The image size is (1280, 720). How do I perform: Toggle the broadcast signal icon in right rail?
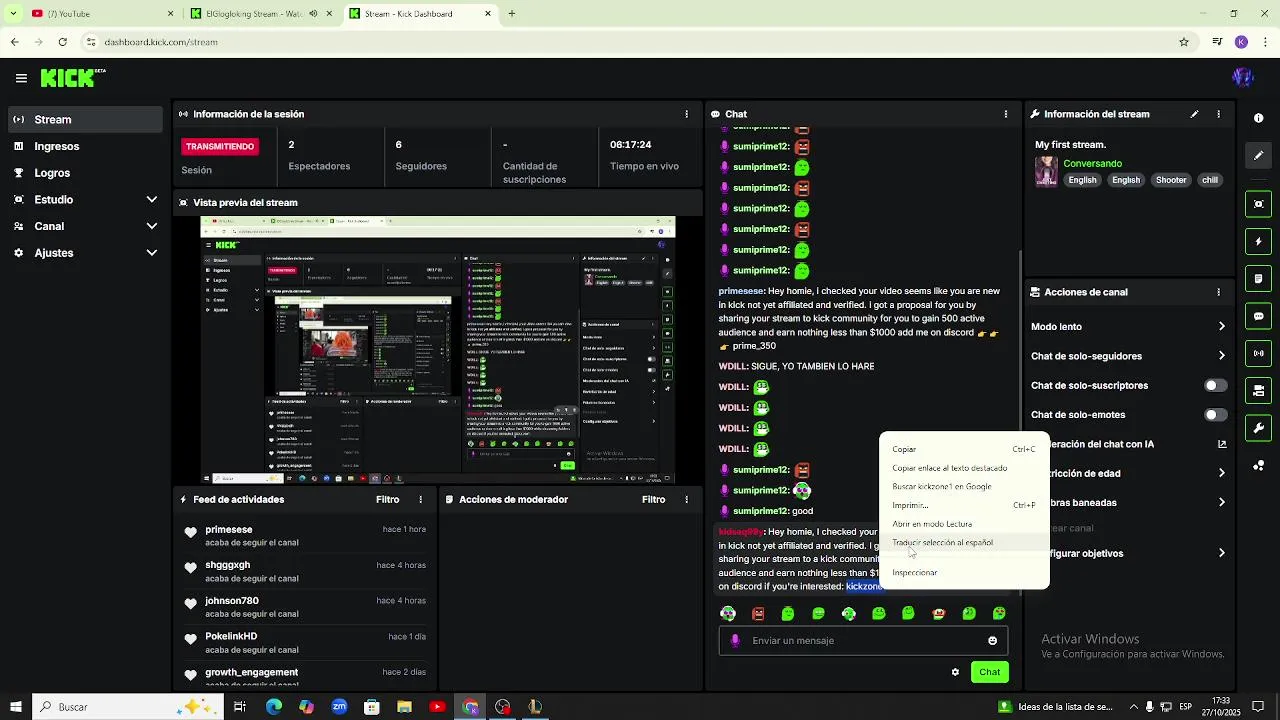coord(1258,353)
